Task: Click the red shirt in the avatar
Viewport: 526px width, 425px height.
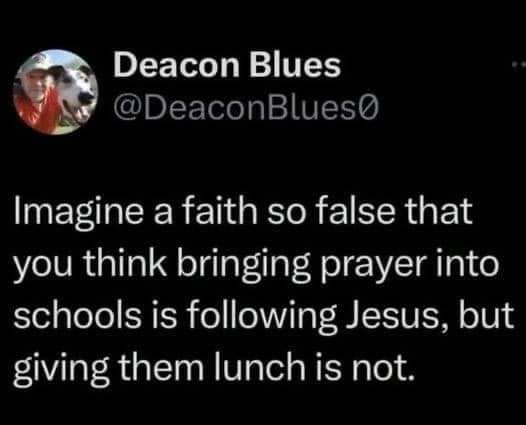Action: (x=39, y=111)
